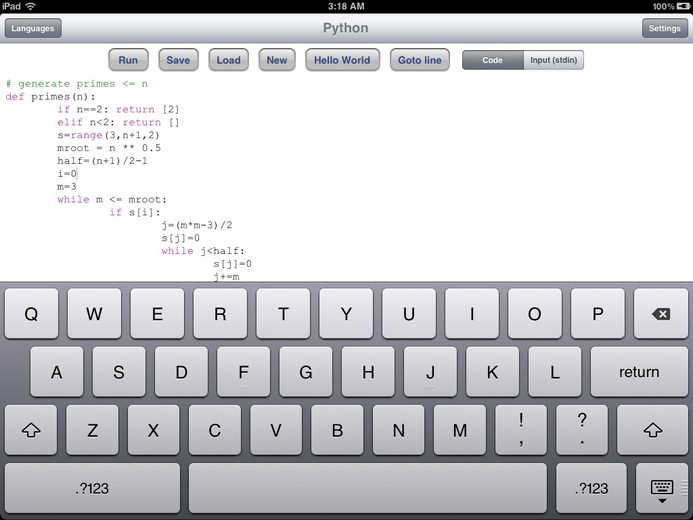Tap the H key

pyautogui.click(x=368, y=372)
